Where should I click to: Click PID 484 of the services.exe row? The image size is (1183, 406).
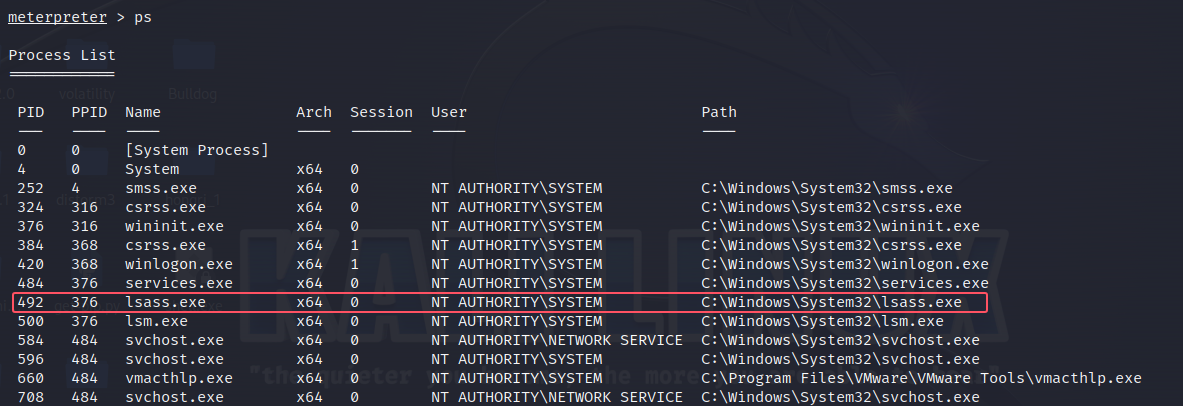pyautogui.click(x=31, y=283)
